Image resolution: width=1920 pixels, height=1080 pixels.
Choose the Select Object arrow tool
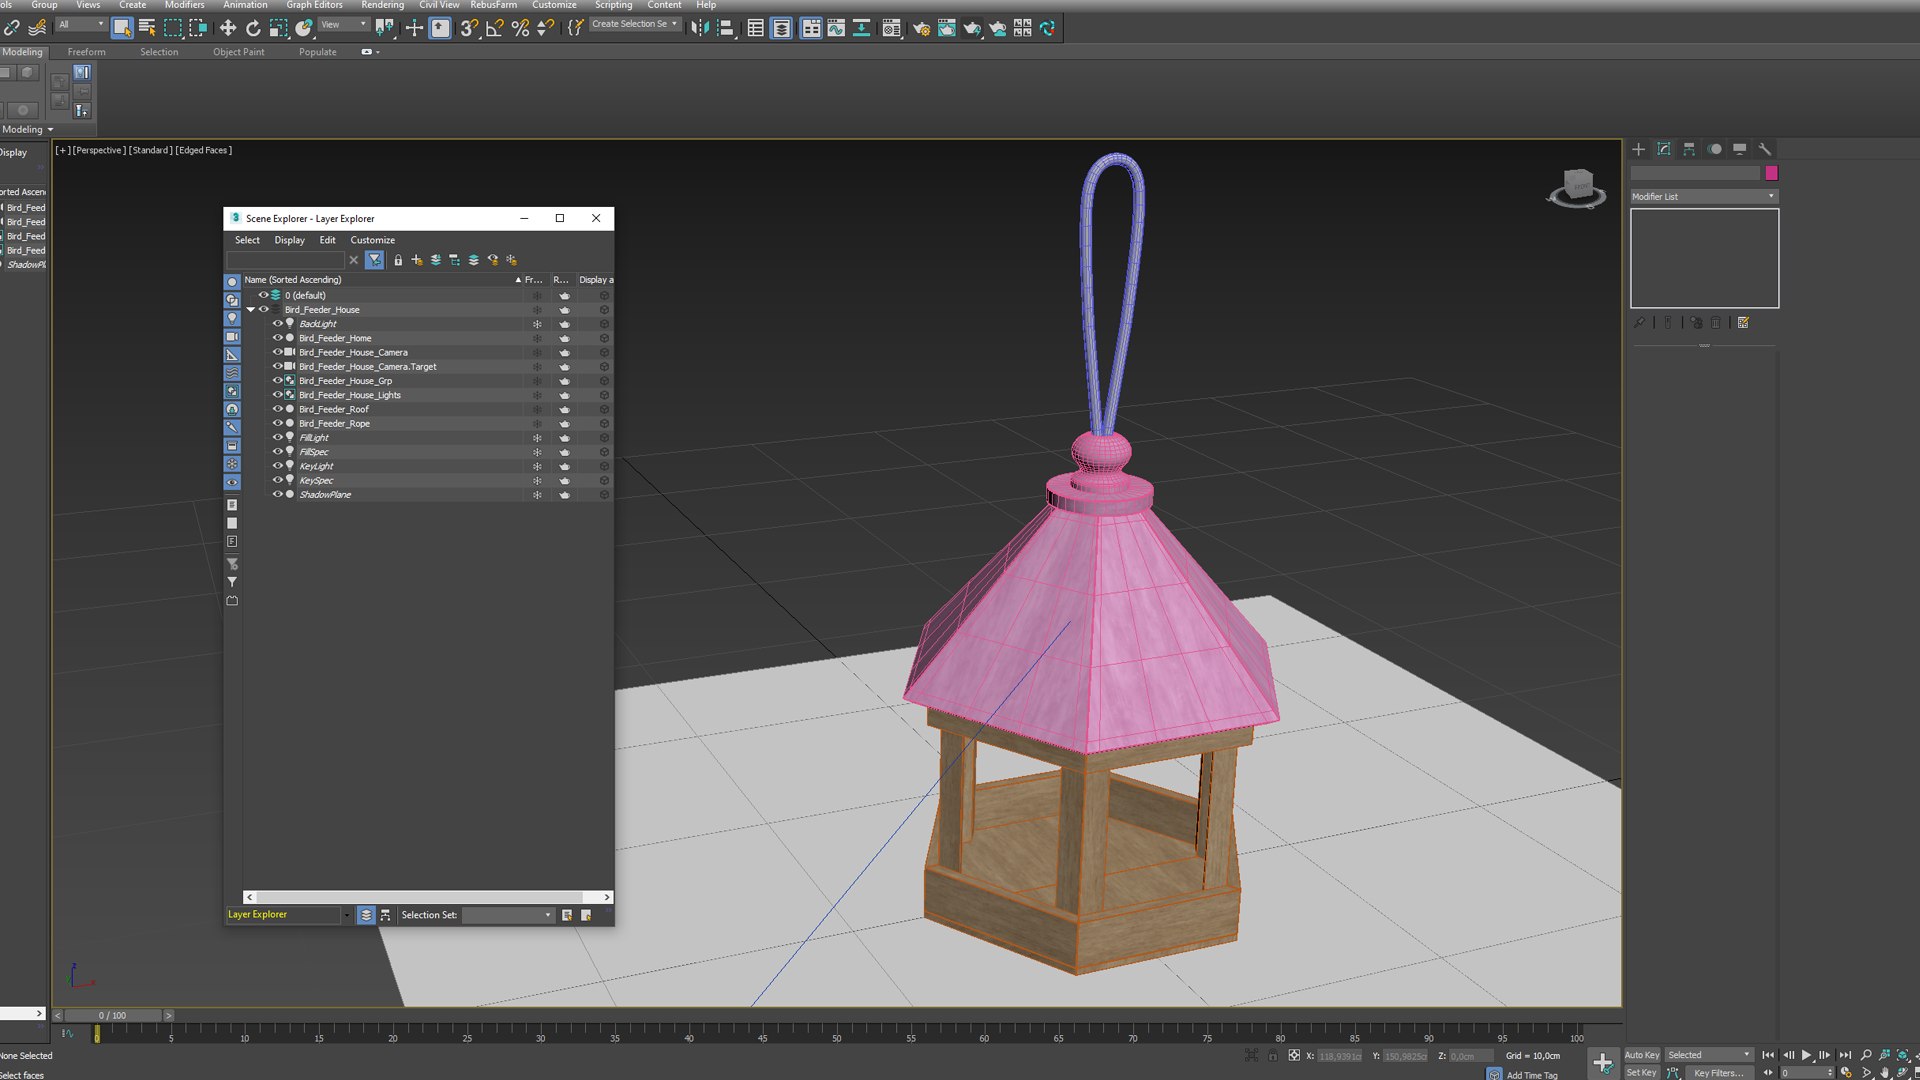[121, 28]
